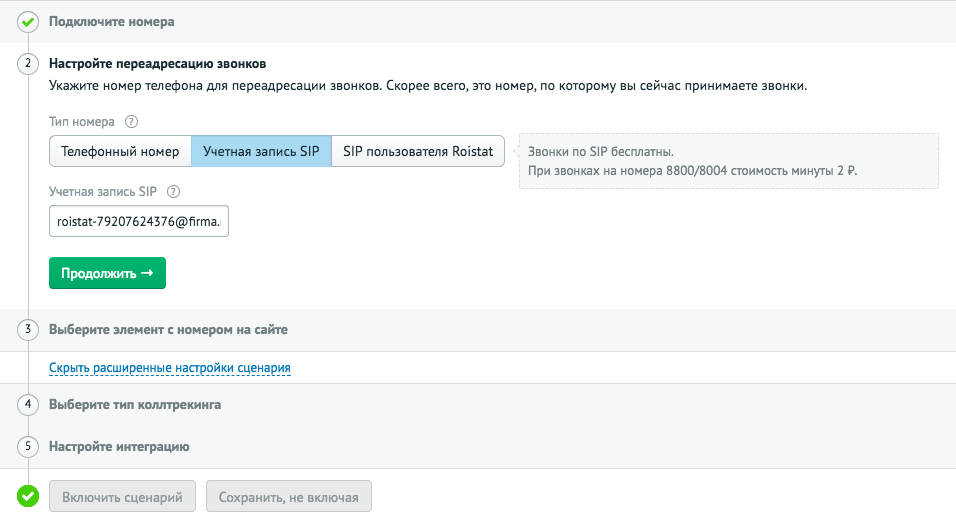The height and width of the screenshot is (522, 956).
Task: Click the Включить сценарий button
Action: (x=123, y=496)
